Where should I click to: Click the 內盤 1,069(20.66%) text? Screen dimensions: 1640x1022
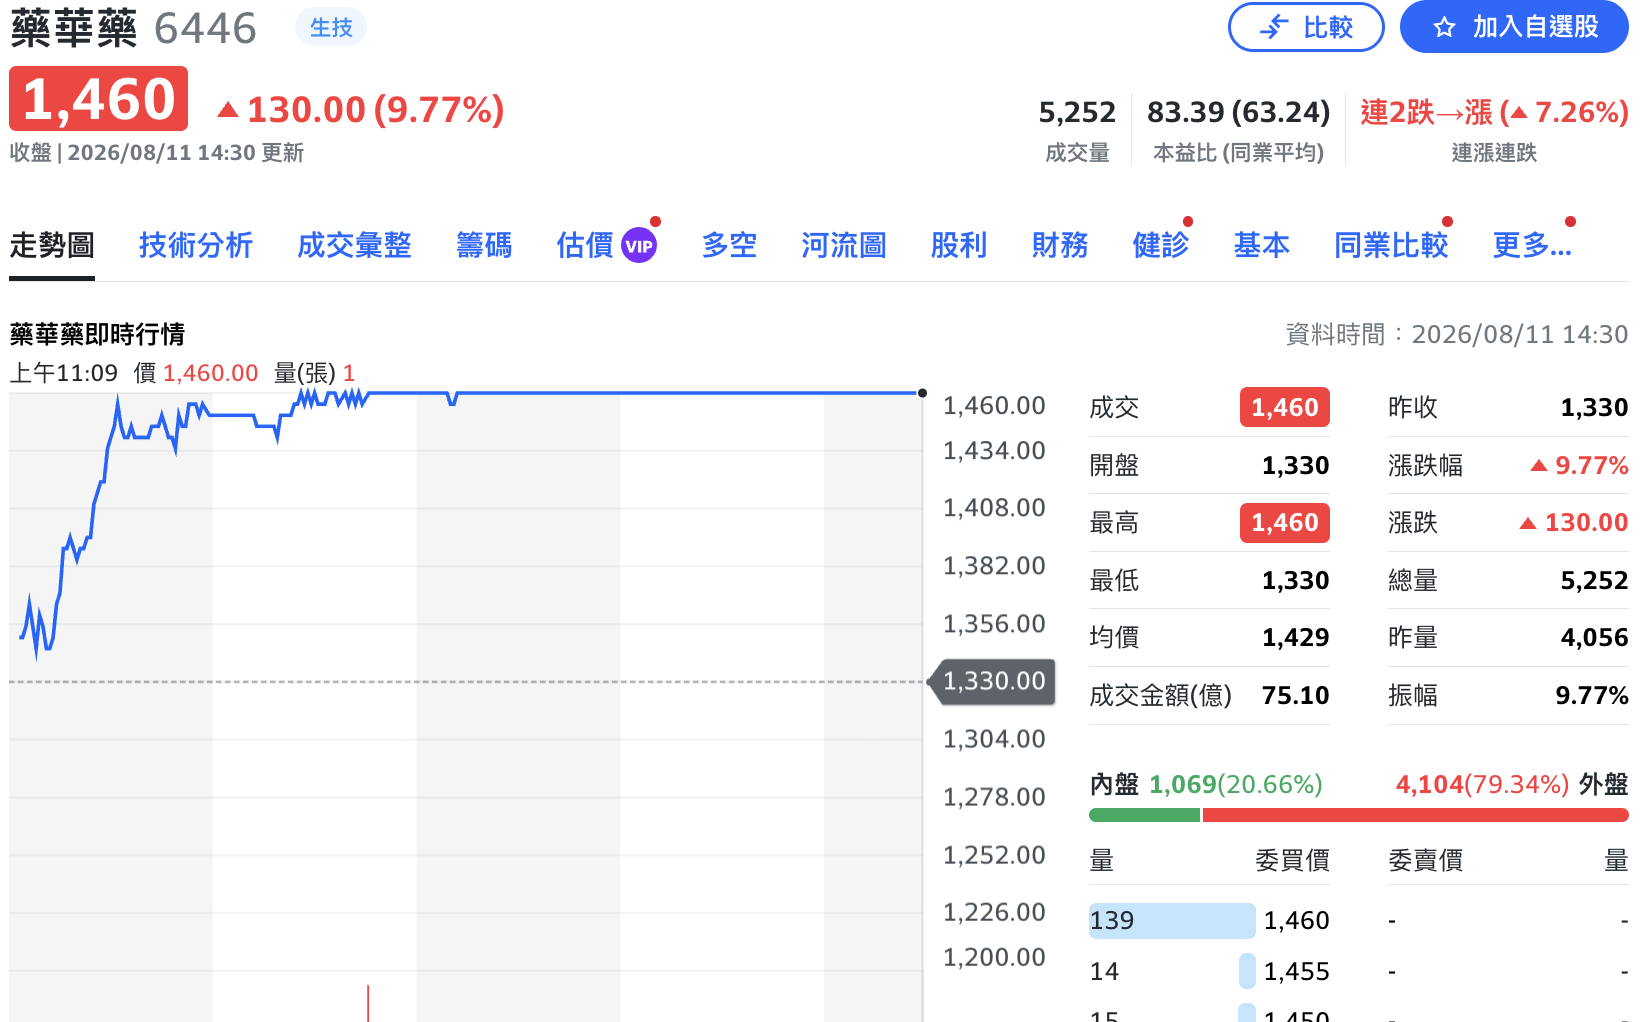(1206, 784)
